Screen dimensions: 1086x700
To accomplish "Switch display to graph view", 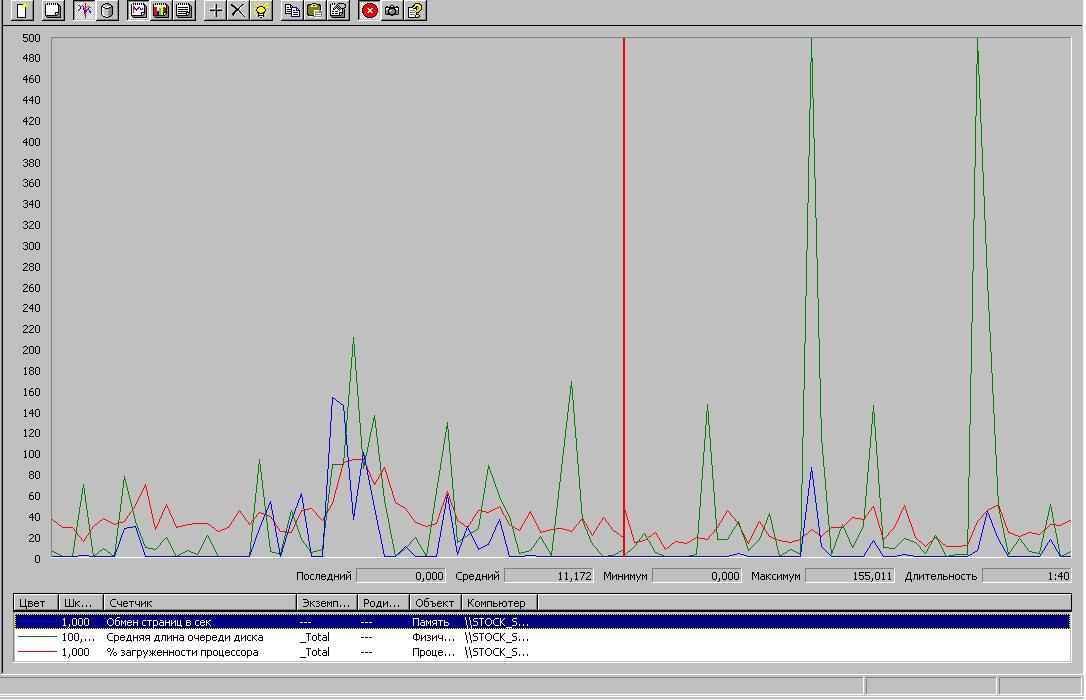I will (139, 11).
